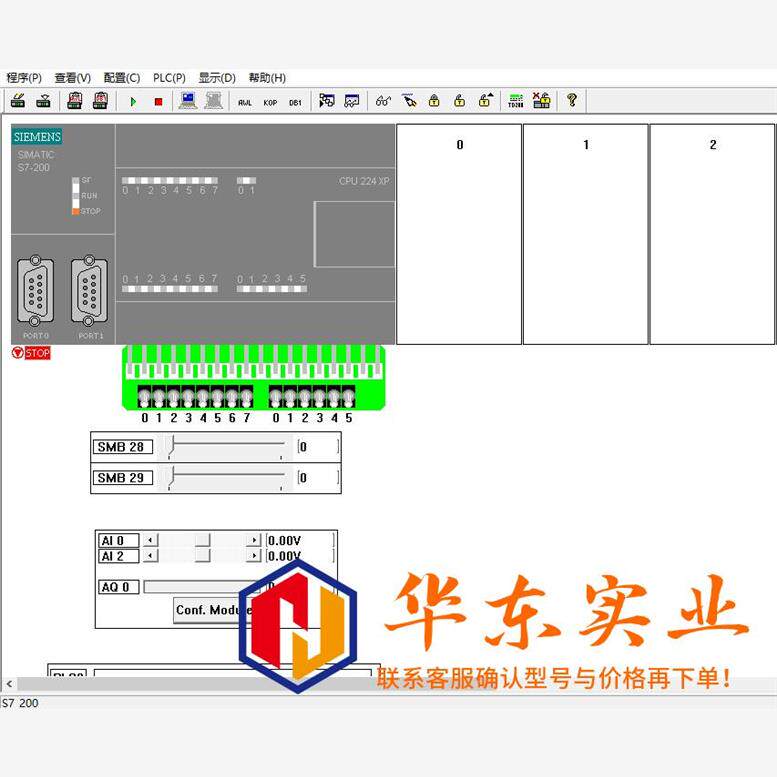
Task: Stop the PLC with the red Stop icon
Action: tap(159, 102)
